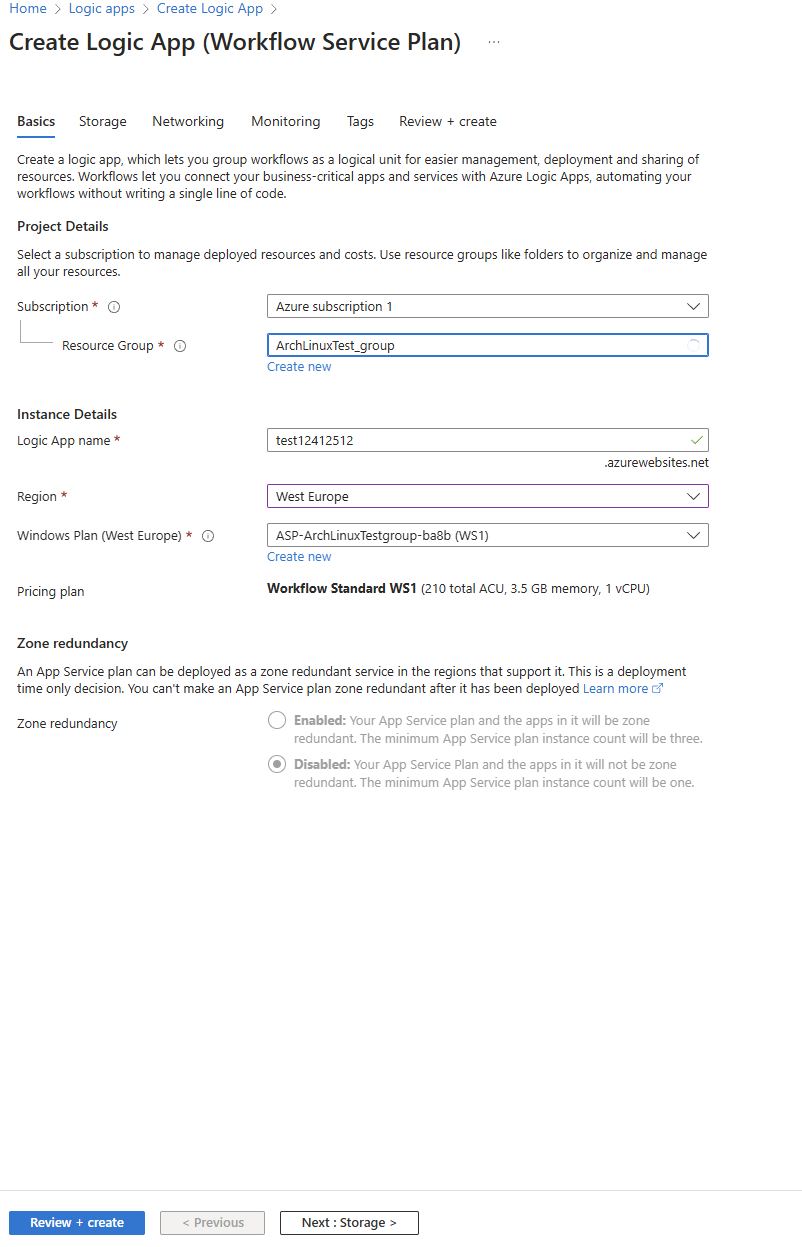
Task: Click the external link icon after Learn more
Action: (658, 689)
